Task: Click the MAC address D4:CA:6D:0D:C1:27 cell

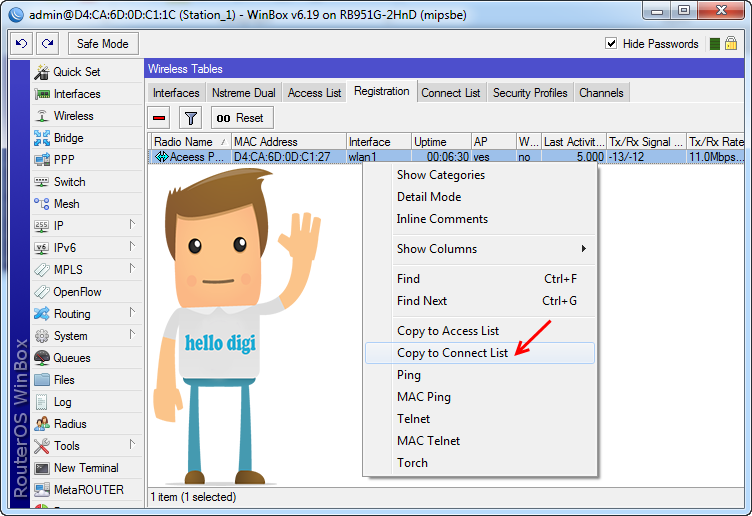Action: pos(289,157)
